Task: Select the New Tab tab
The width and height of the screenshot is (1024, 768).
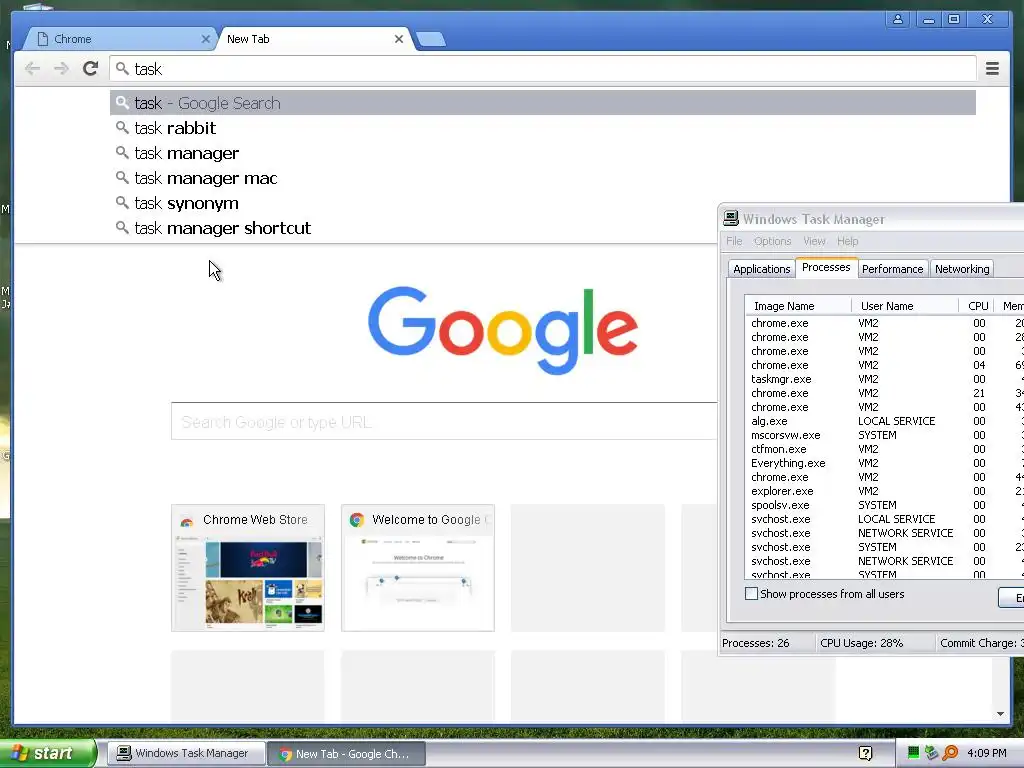Action: 313,39
